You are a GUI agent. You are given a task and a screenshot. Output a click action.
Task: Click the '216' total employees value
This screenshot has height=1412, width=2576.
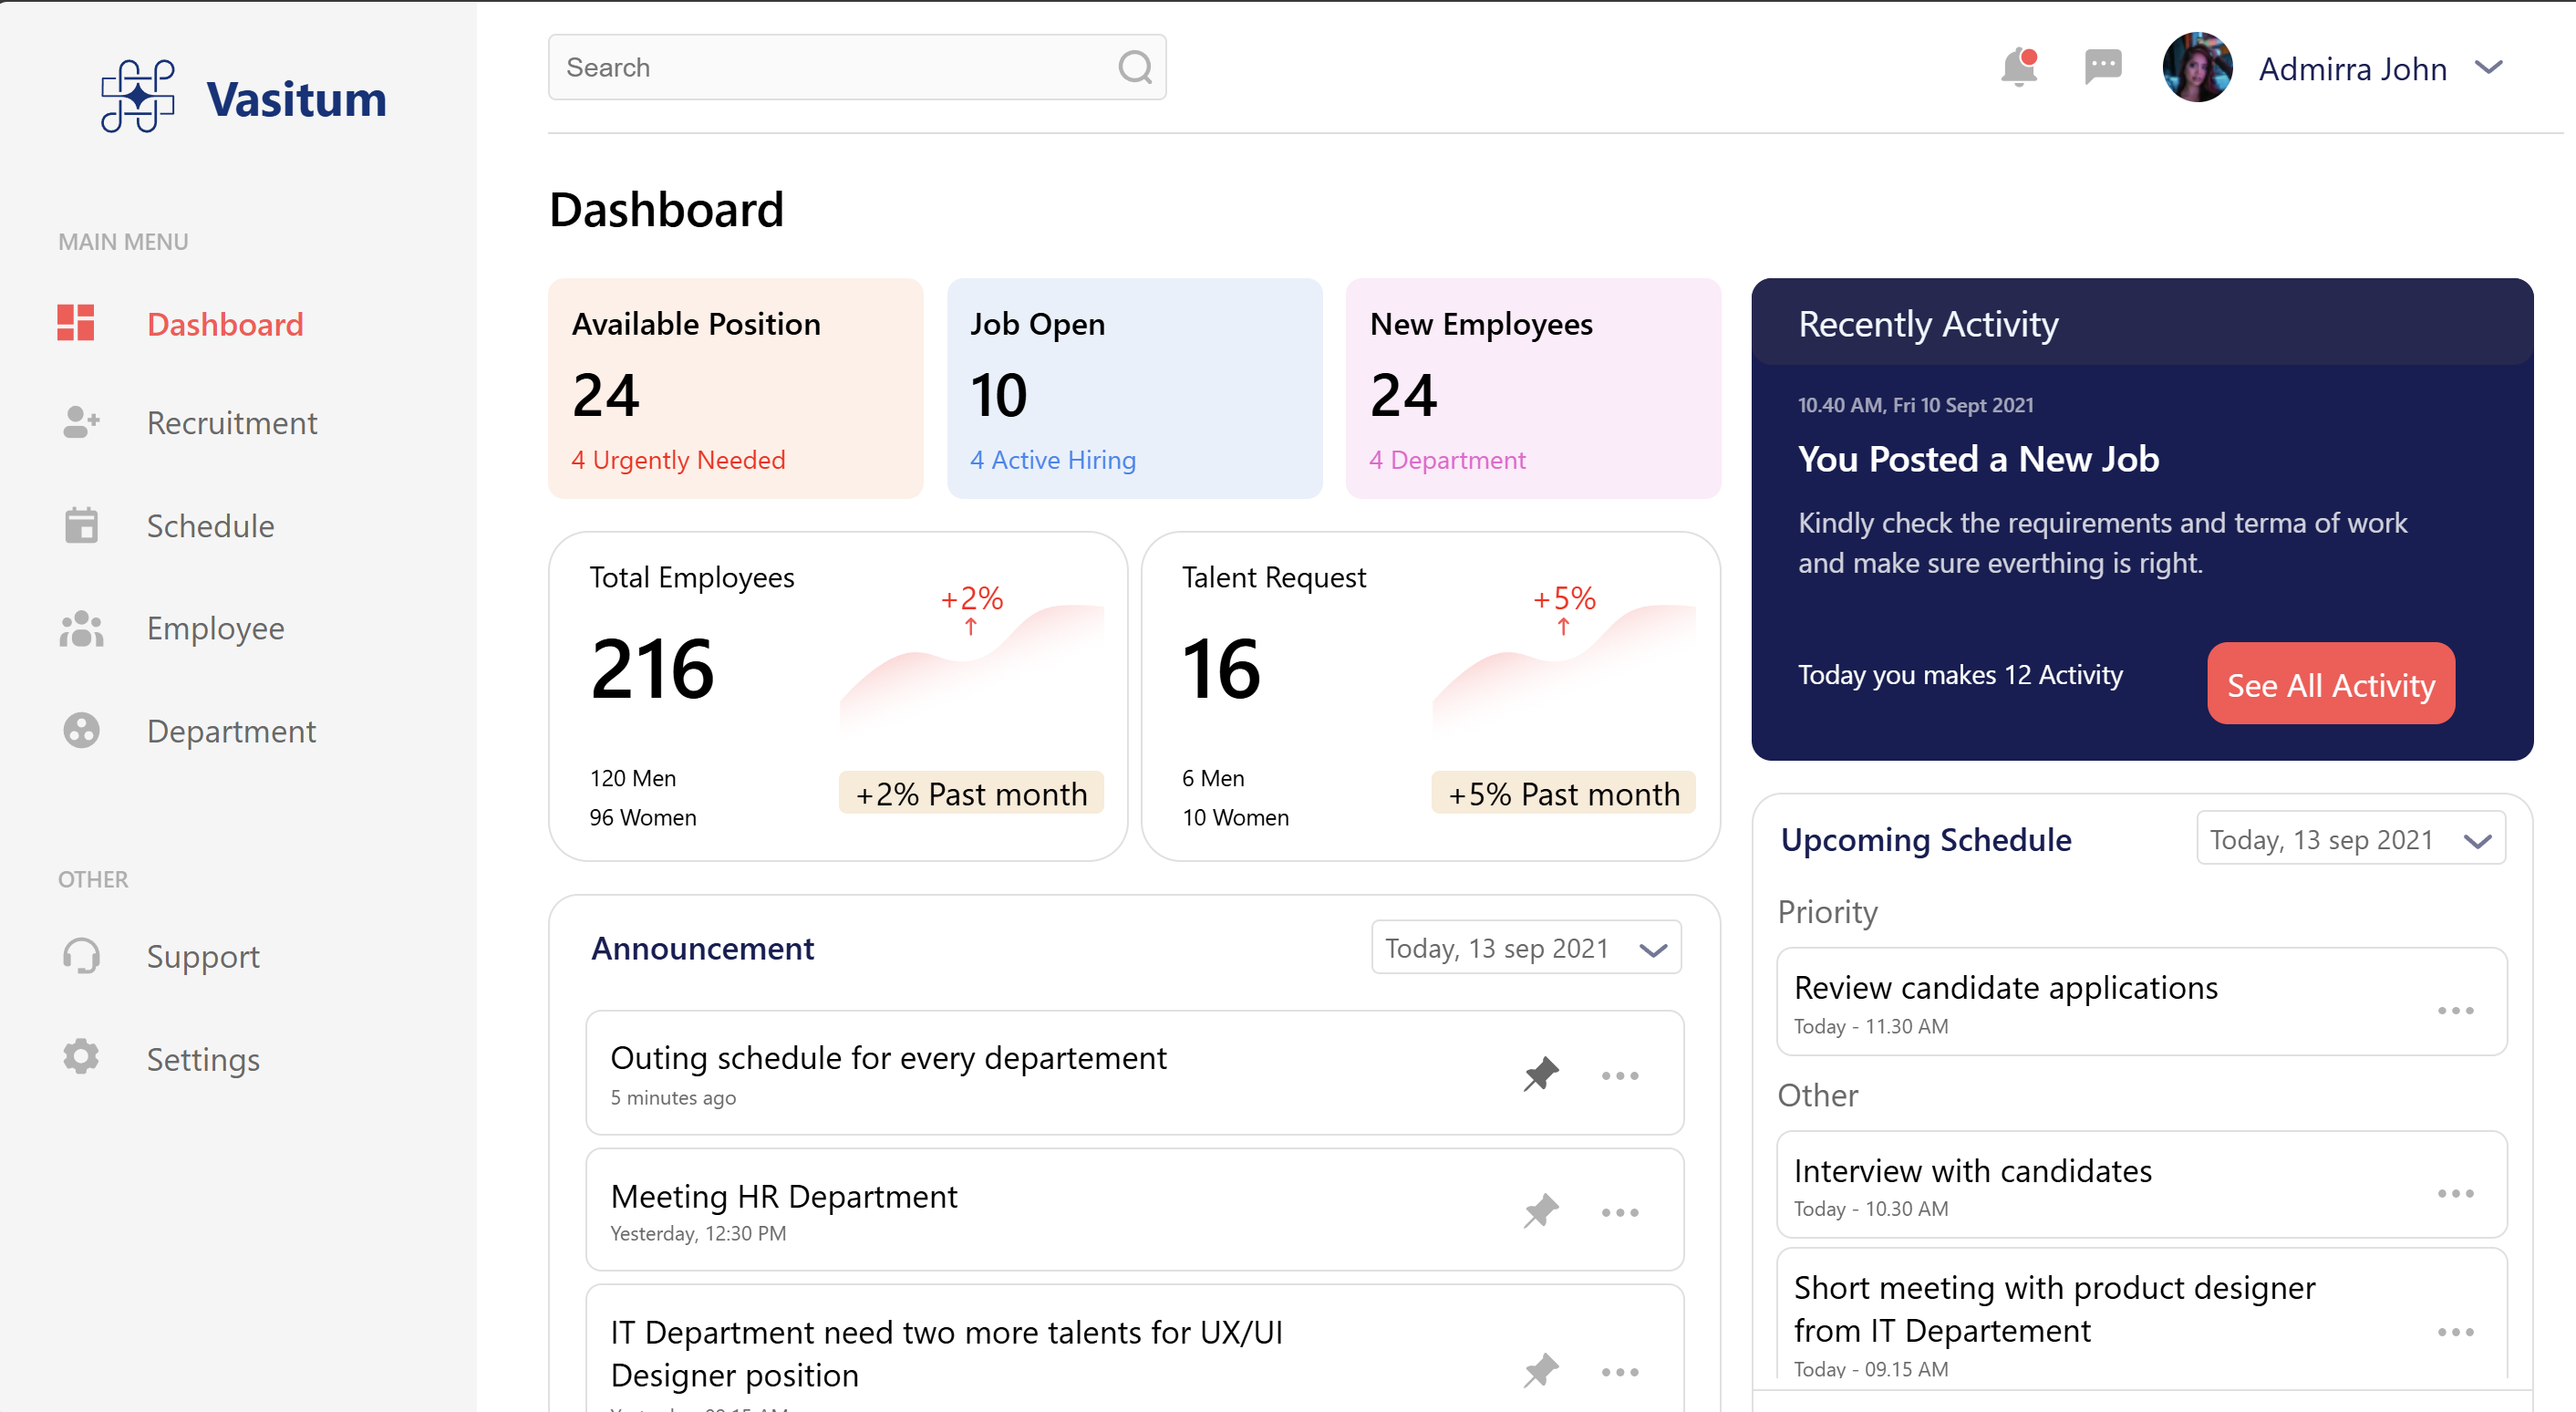pyautogui.click(x=652, y=670)
